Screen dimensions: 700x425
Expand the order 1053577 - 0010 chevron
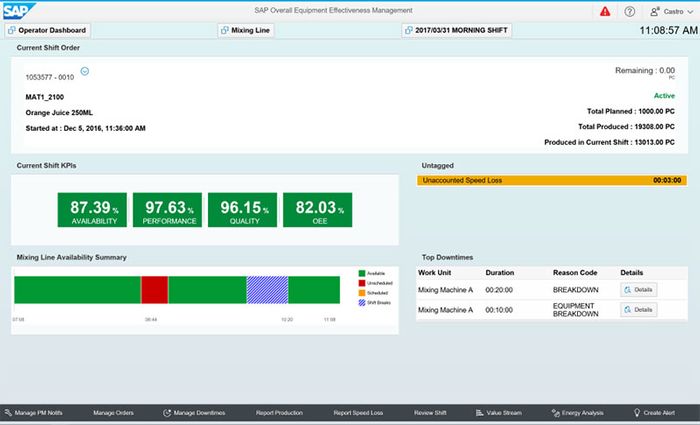[x=84, y=71]
